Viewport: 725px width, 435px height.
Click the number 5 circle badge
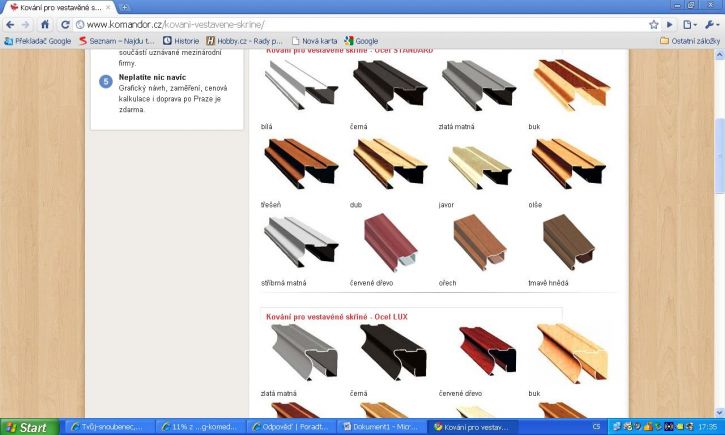[106, 82]
